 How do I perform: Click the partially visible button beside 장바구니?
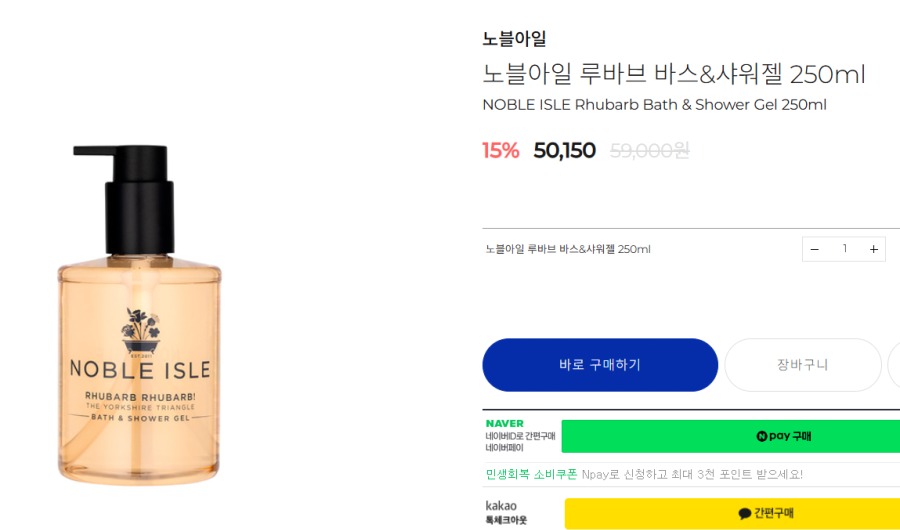tap(894, 365)
